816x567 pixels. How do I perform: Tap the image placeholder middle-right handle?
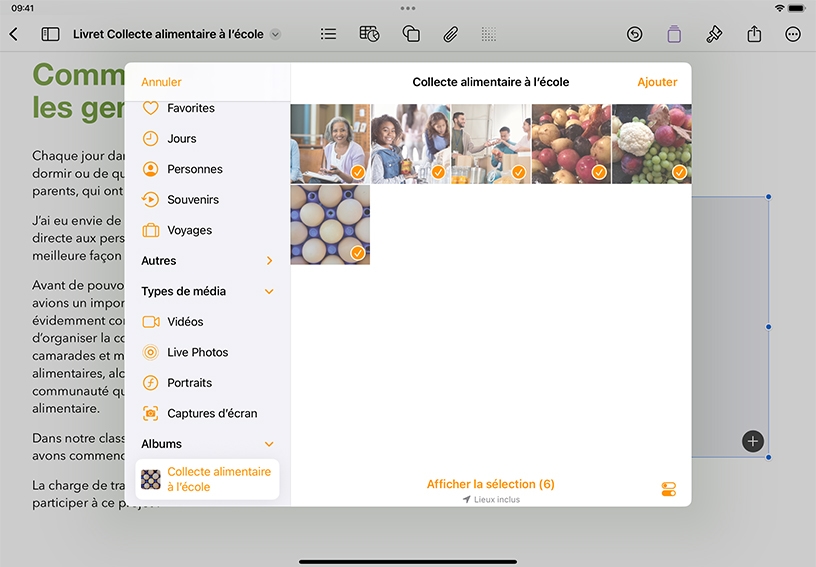769,327
